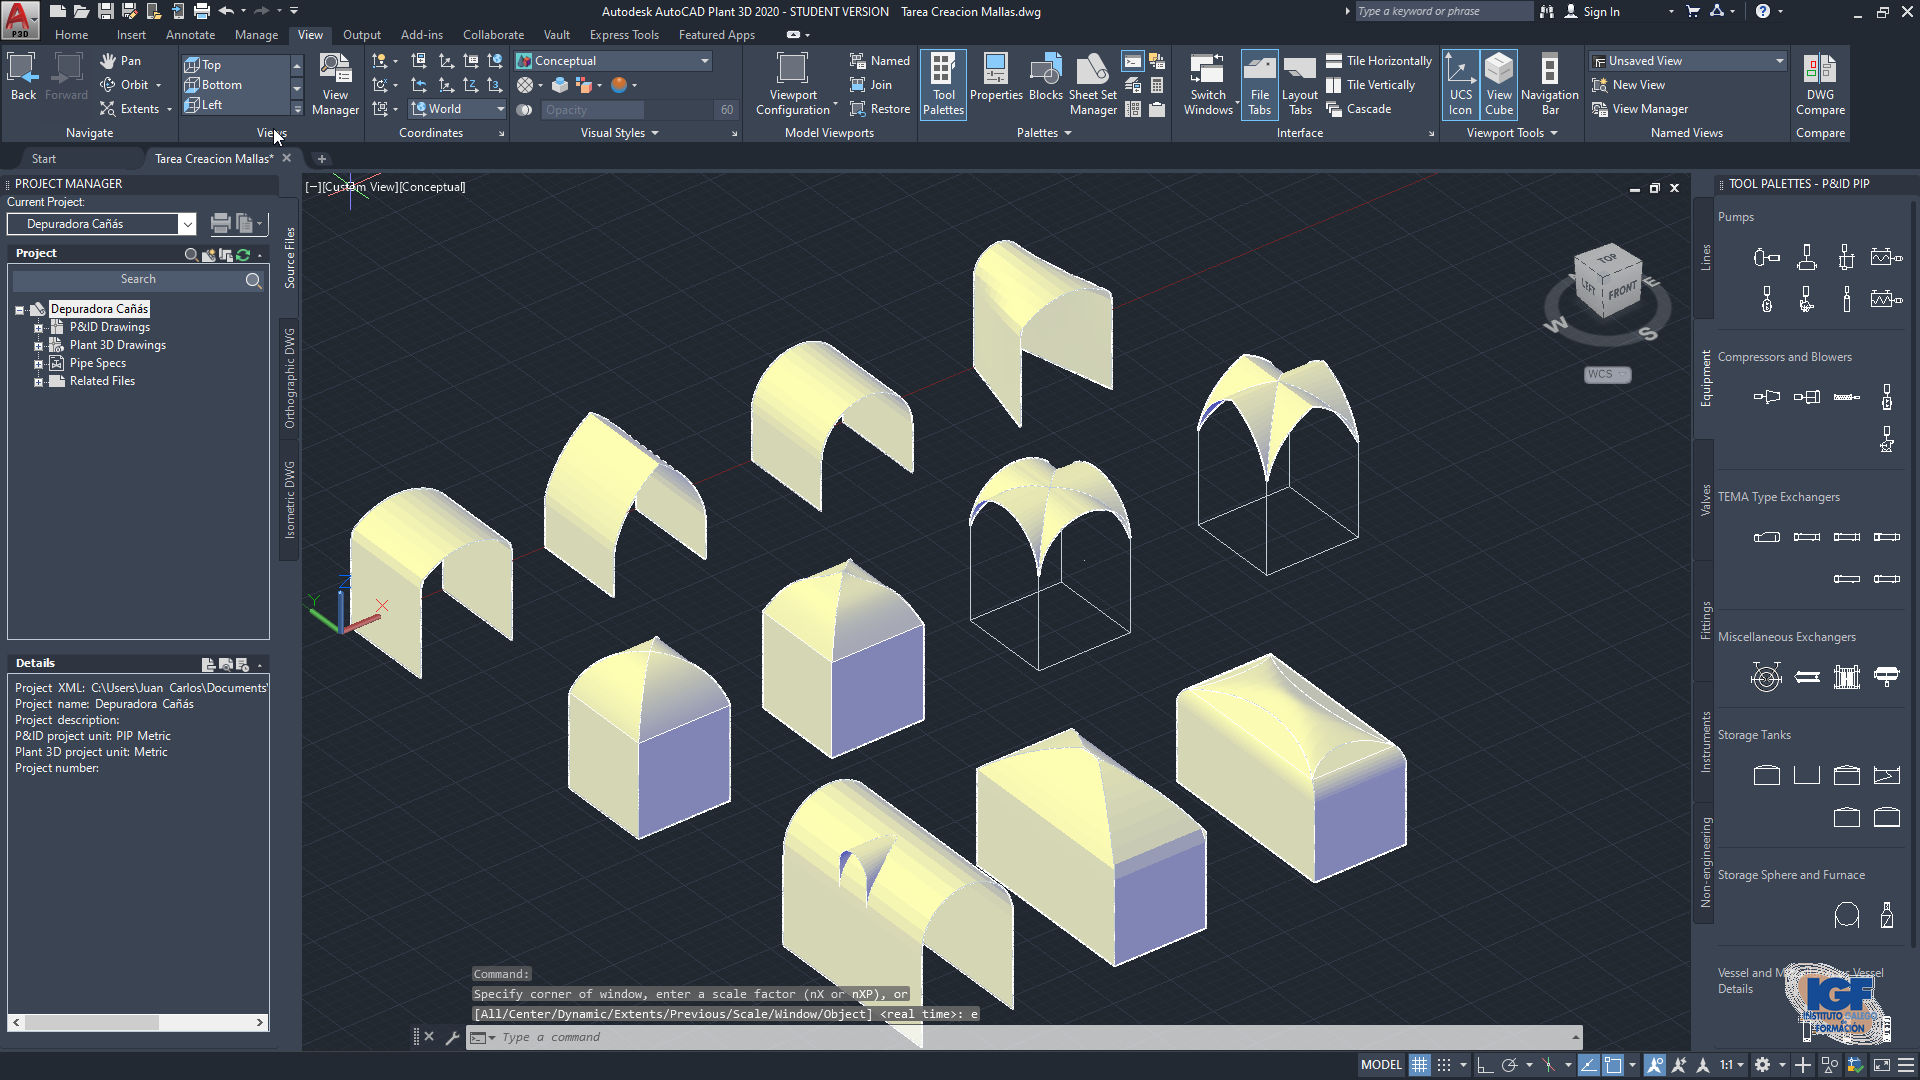The height and width of the screenshot is (1080, 1920).
Task: Open the Blocks palette
Action: pos(1046,78)
